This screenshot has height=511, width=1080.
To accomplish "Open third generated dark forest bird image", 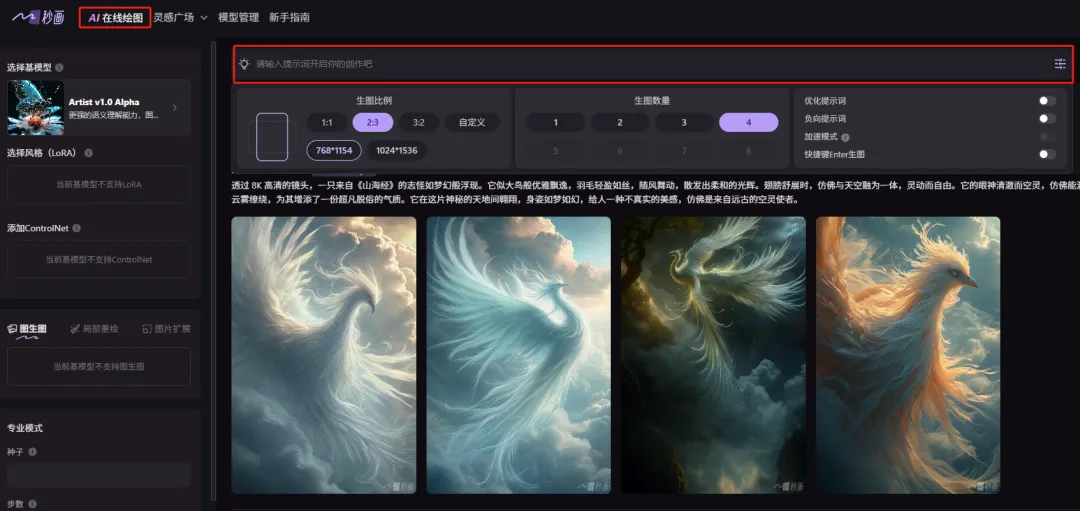I will (x=714, y=355).
